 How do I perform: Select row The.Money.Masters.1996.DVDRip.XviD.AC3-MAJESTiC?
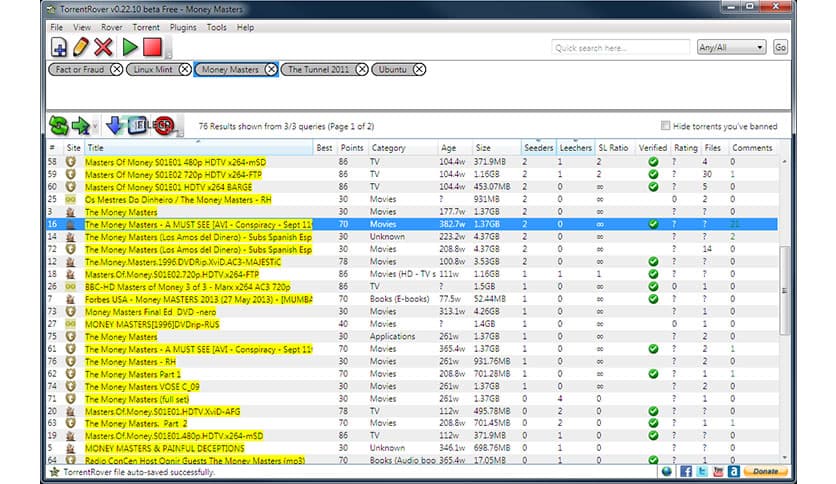[x=412, y=262]
